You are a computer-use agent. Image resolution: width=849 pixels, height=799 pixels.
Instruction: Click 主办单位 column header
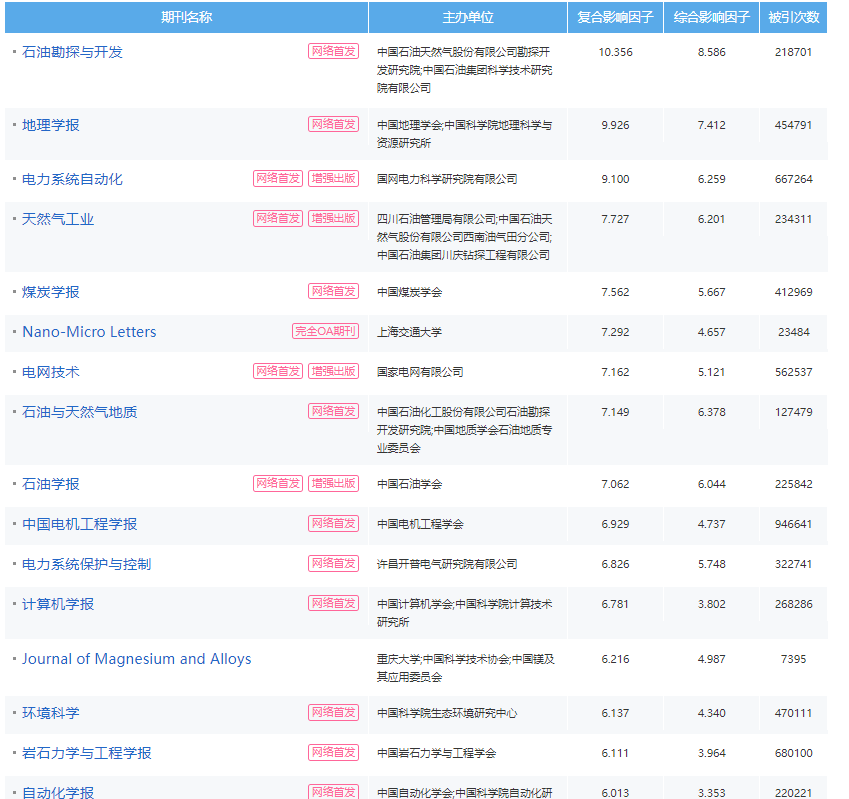pos(468,17)
